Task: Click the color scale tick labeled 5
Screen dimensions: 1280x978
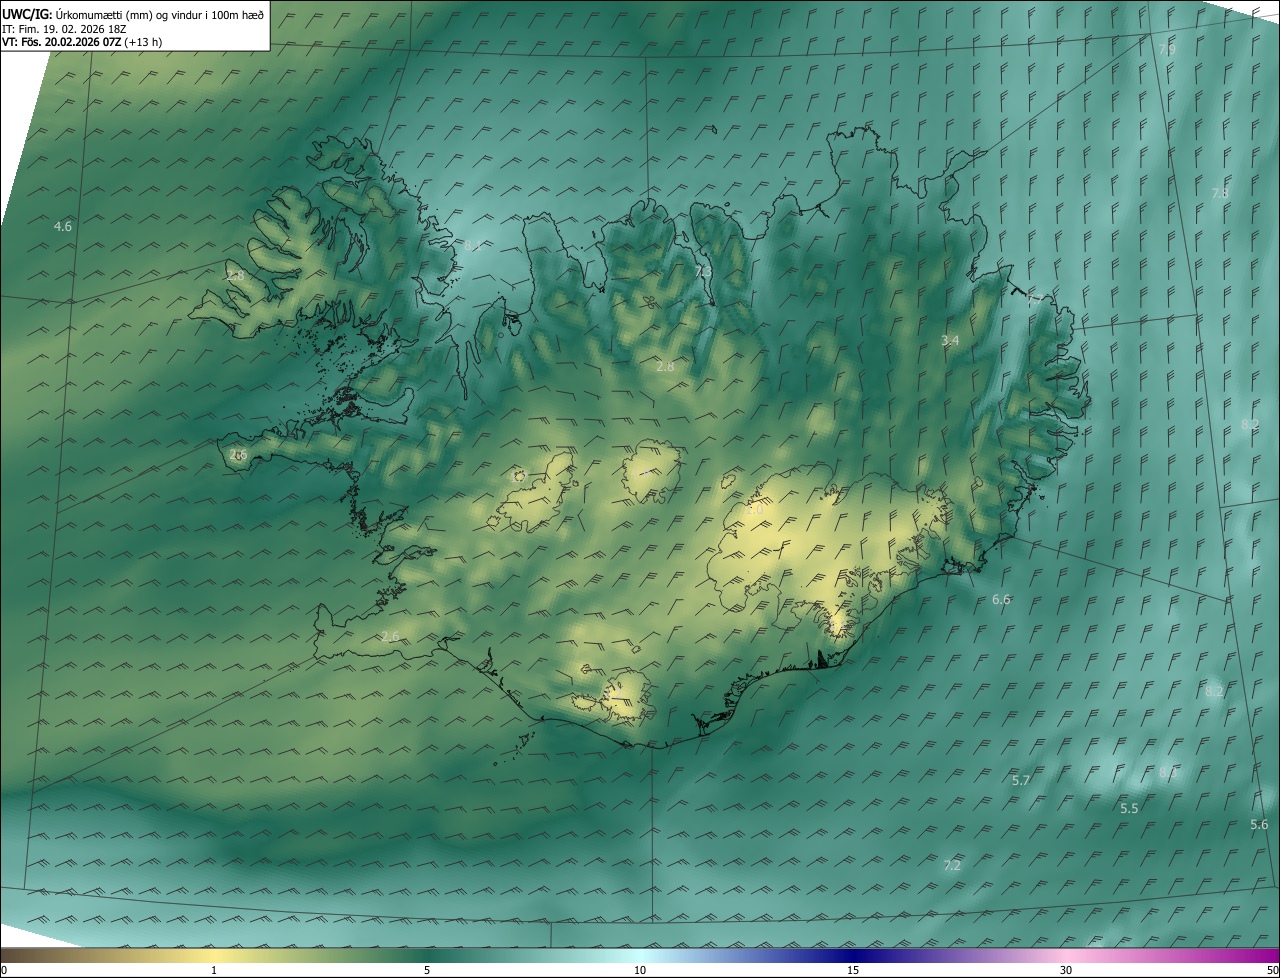Action: point(427,970)
